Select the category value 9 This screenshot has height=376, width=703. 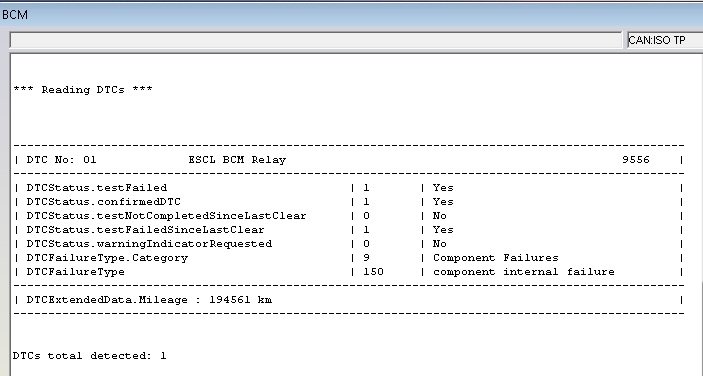coord(366,258)
